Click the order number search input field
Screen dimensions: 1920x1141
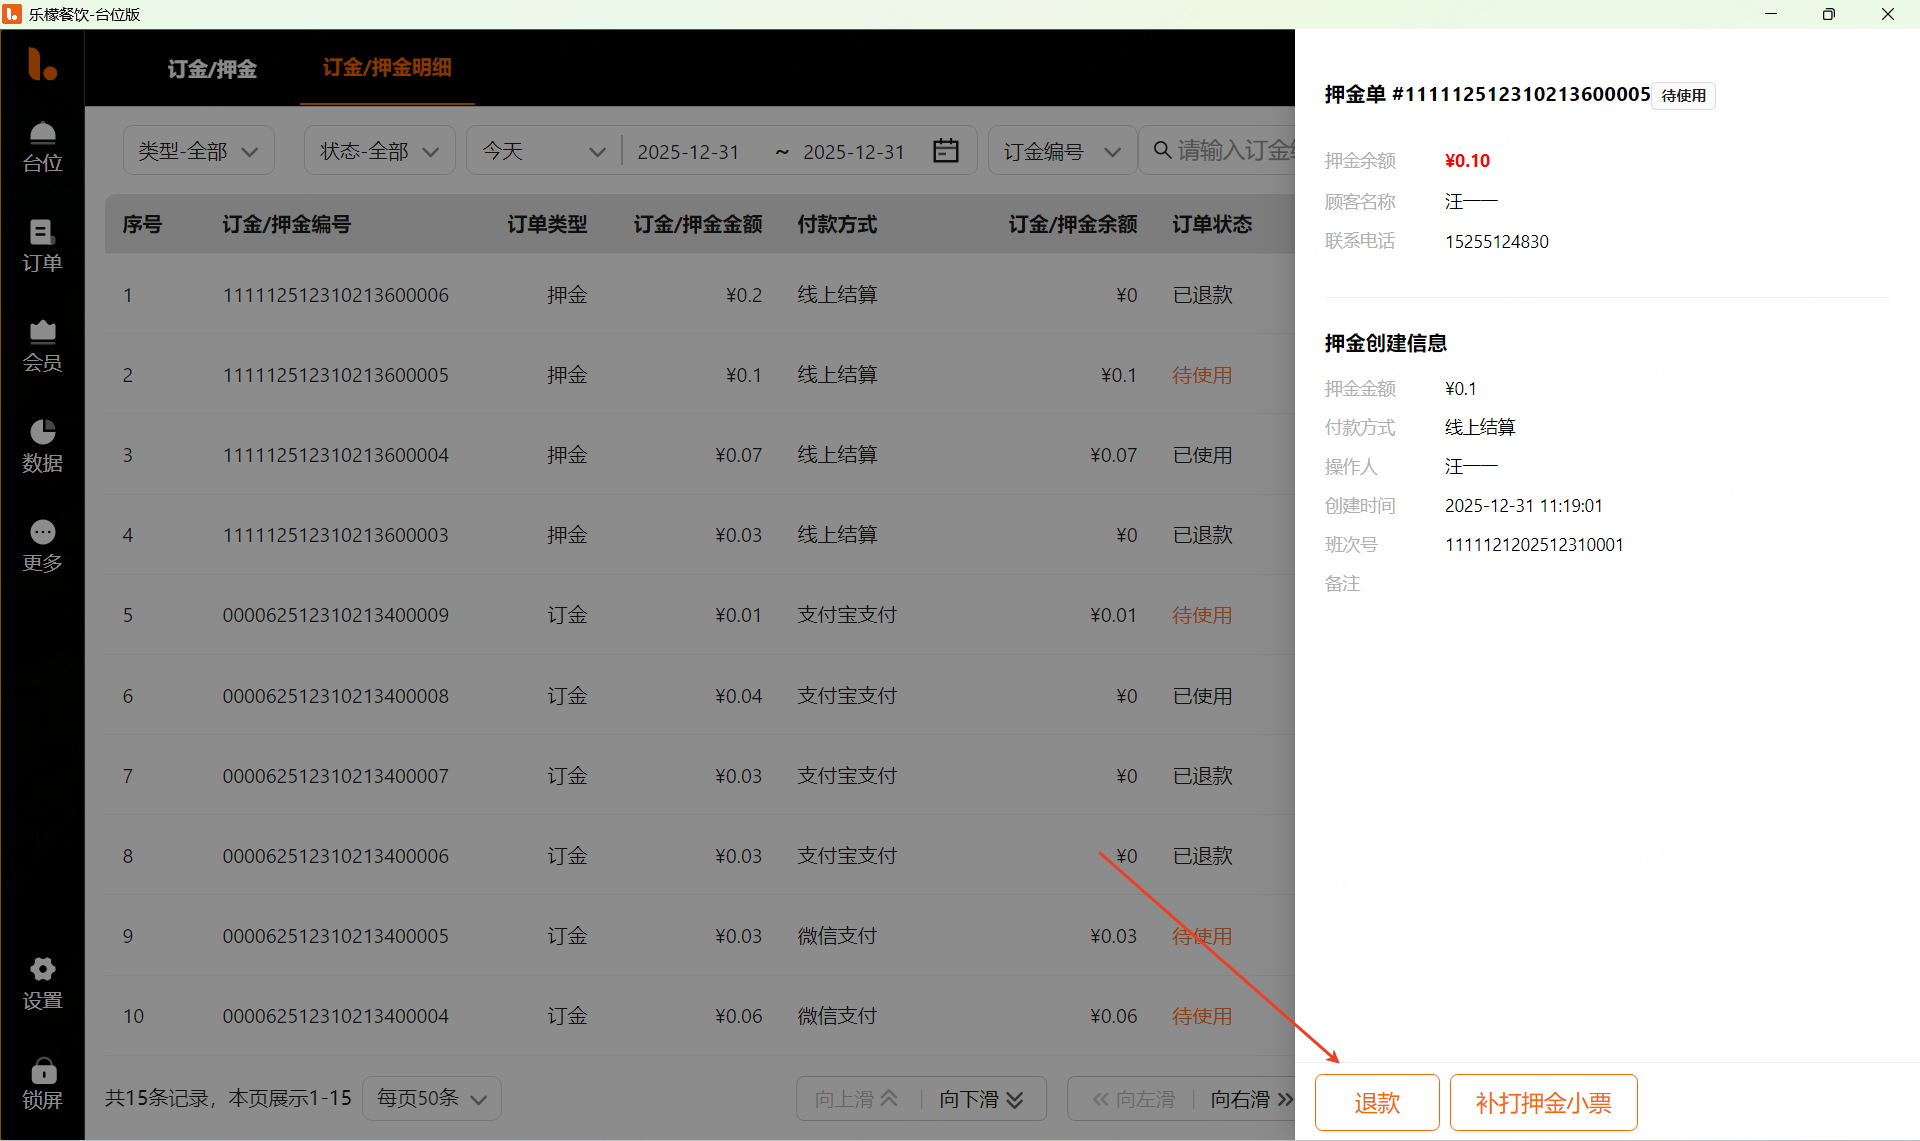point(1235,151)
